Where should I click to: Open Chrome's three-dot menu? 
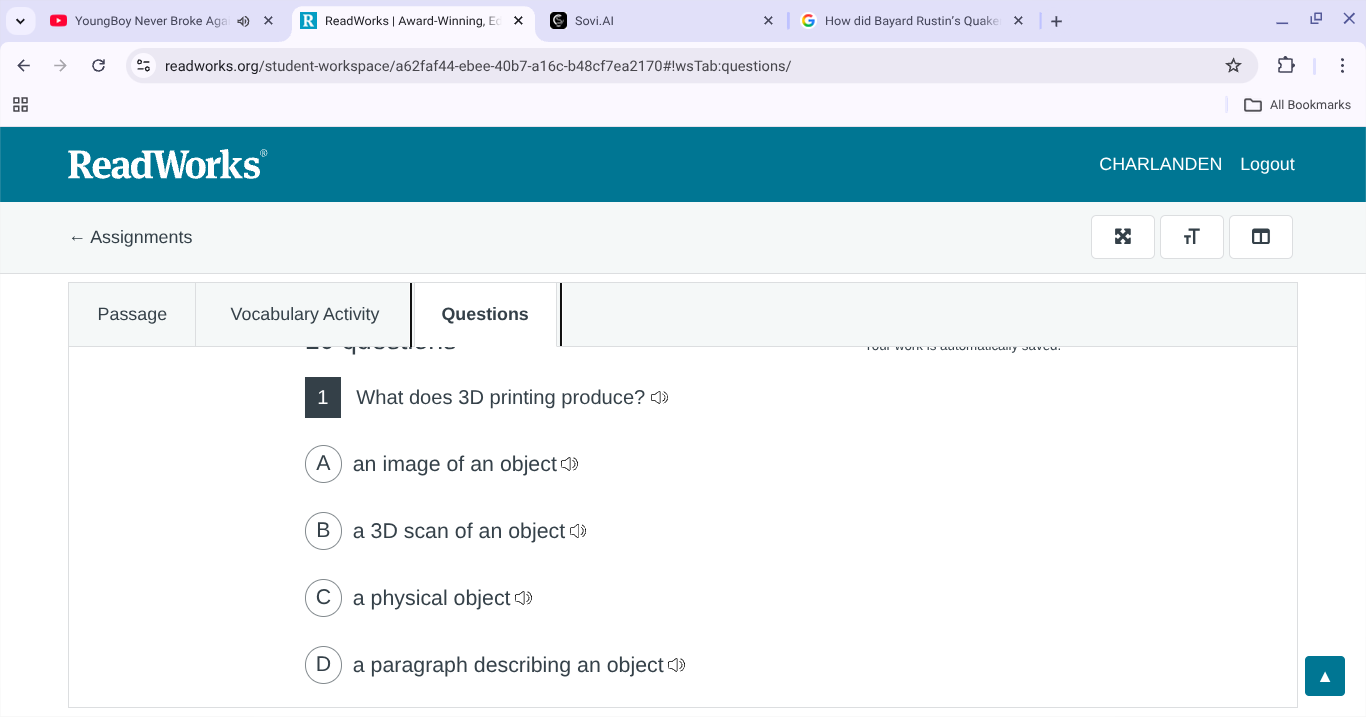pos(1342,65)
